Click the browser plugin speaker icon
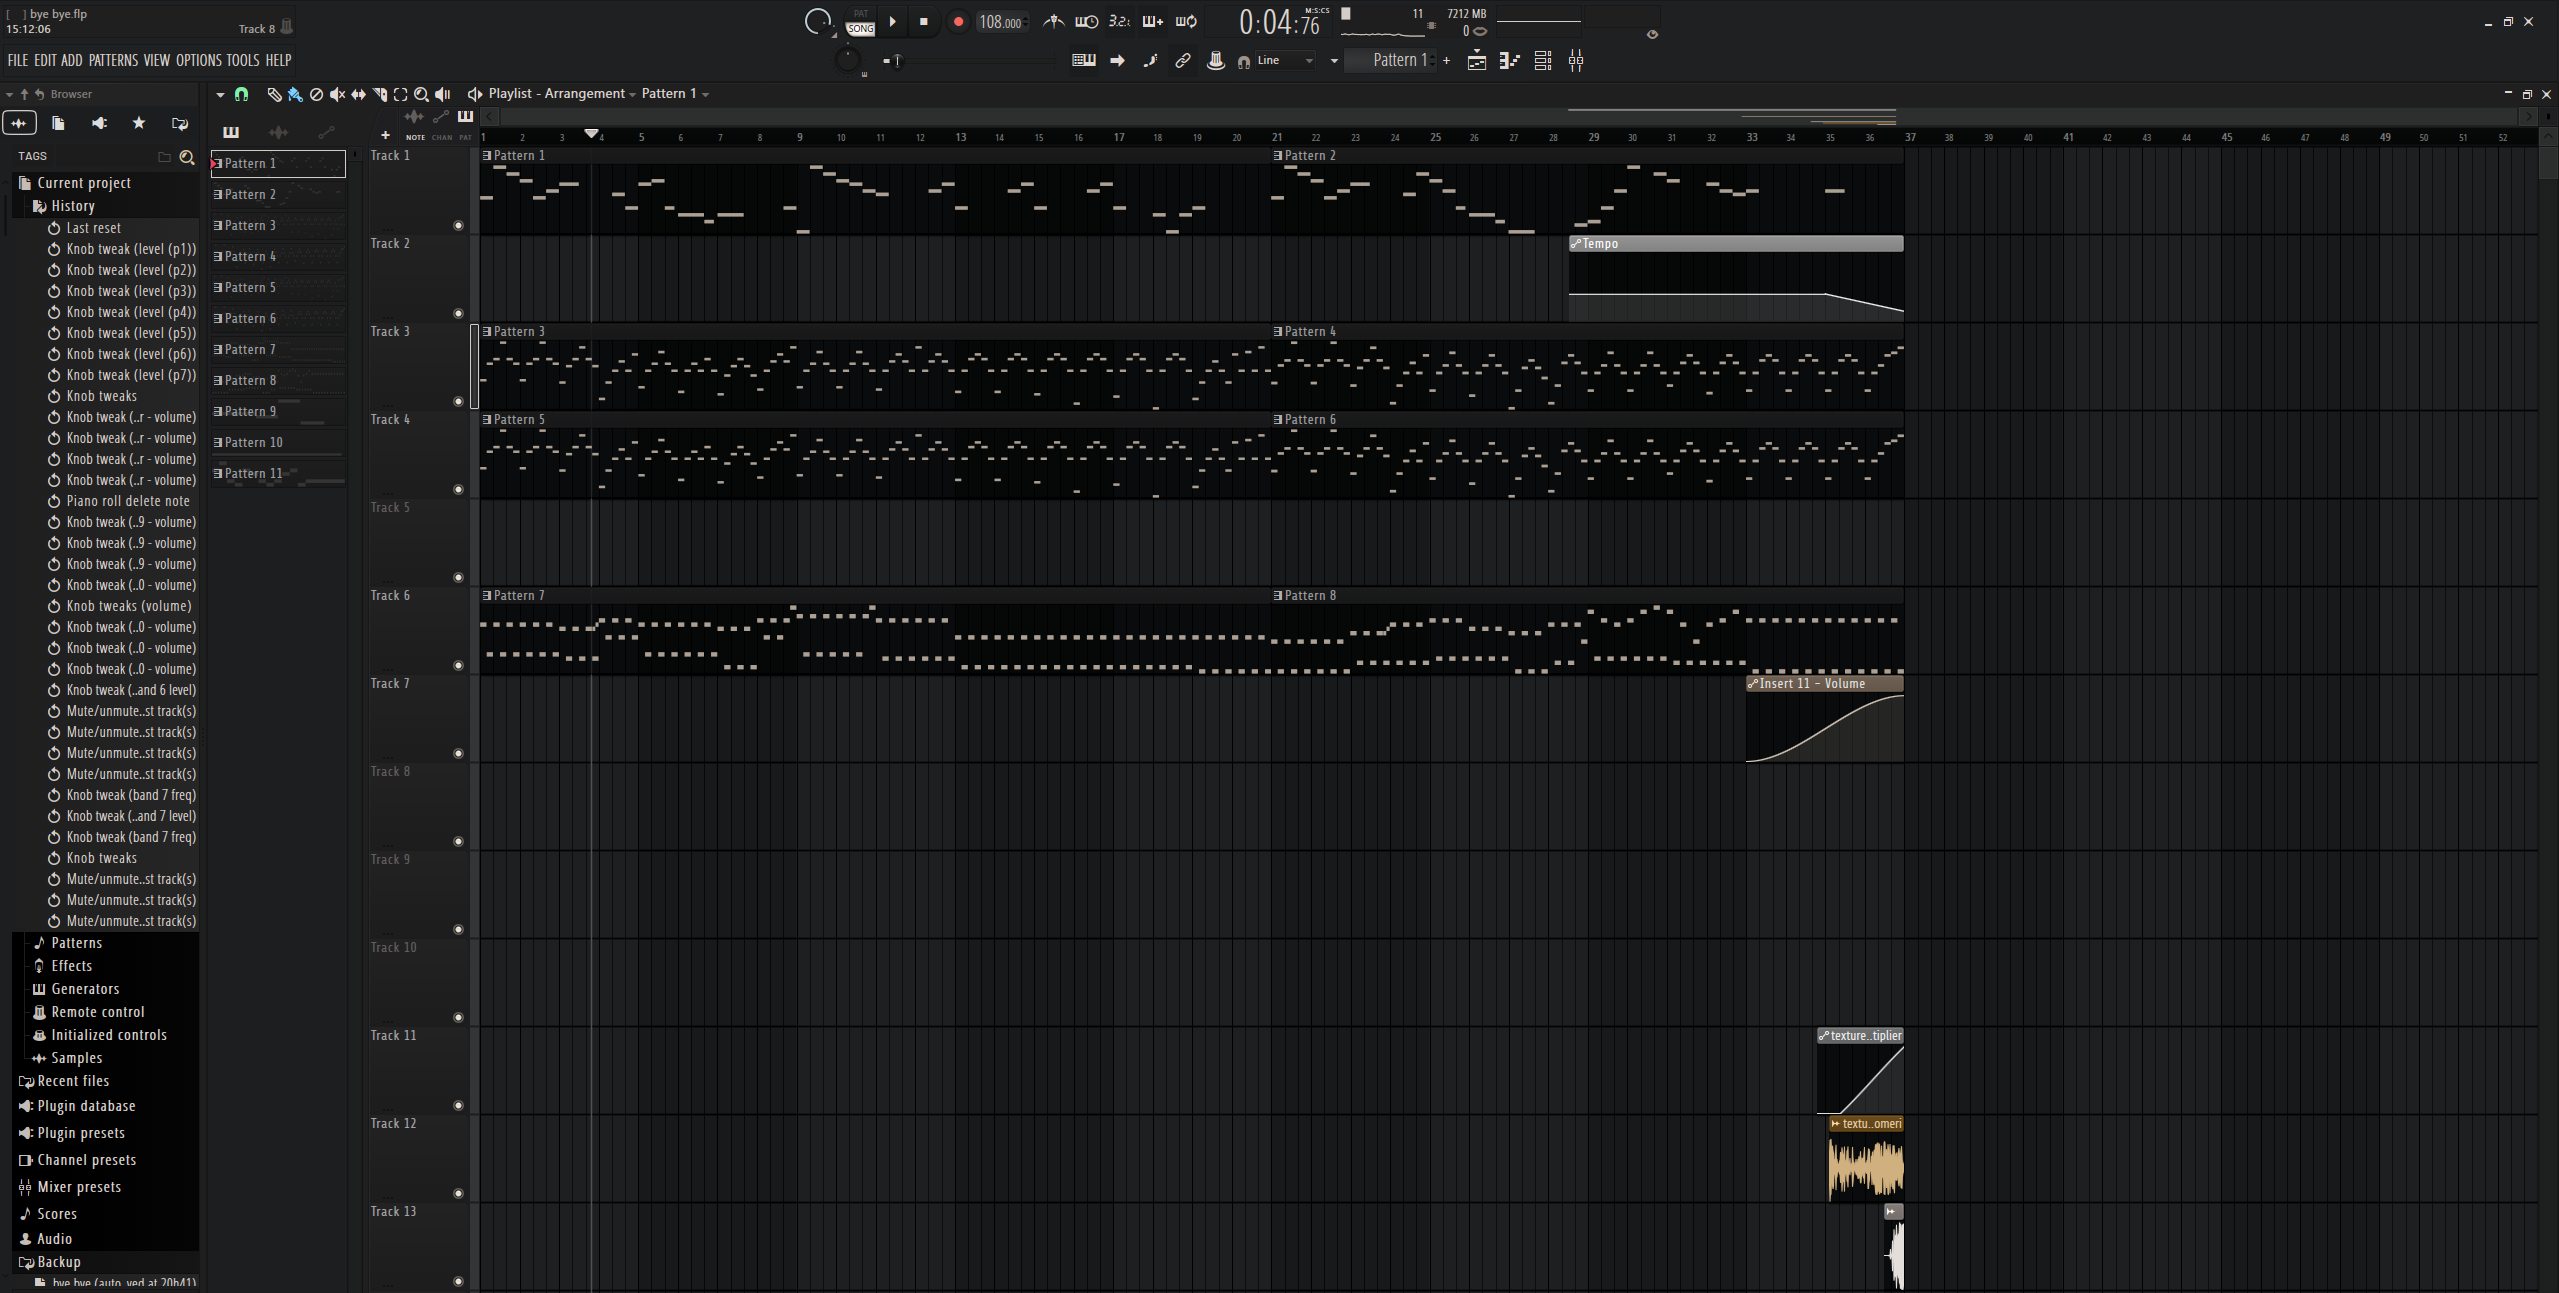This screenshot has width=2559, height=1293. 99,123
